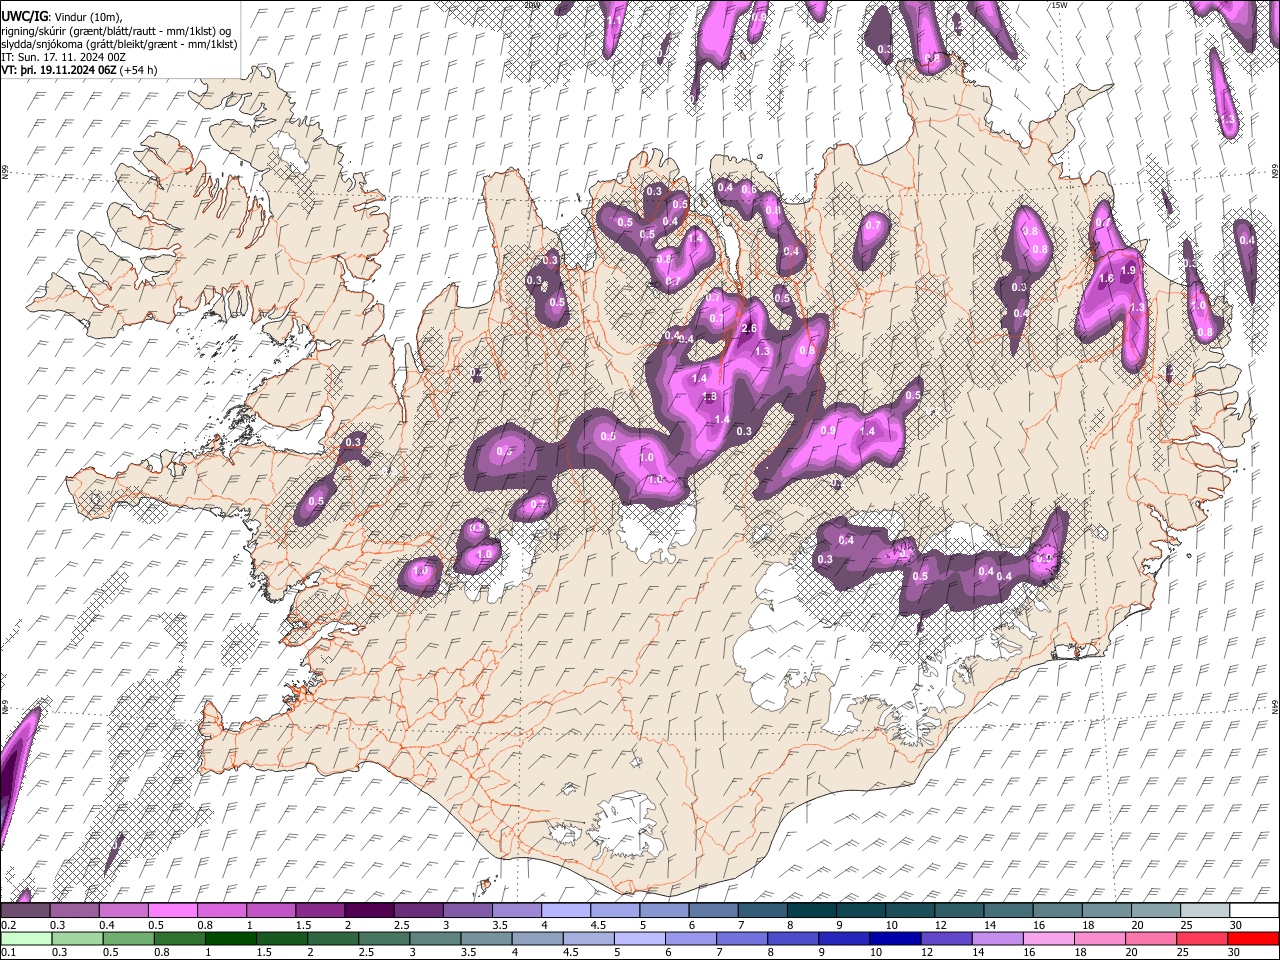Click the '0.2' label starting the upper legend row
This screenshot has height=960, width=1280.
8,925
